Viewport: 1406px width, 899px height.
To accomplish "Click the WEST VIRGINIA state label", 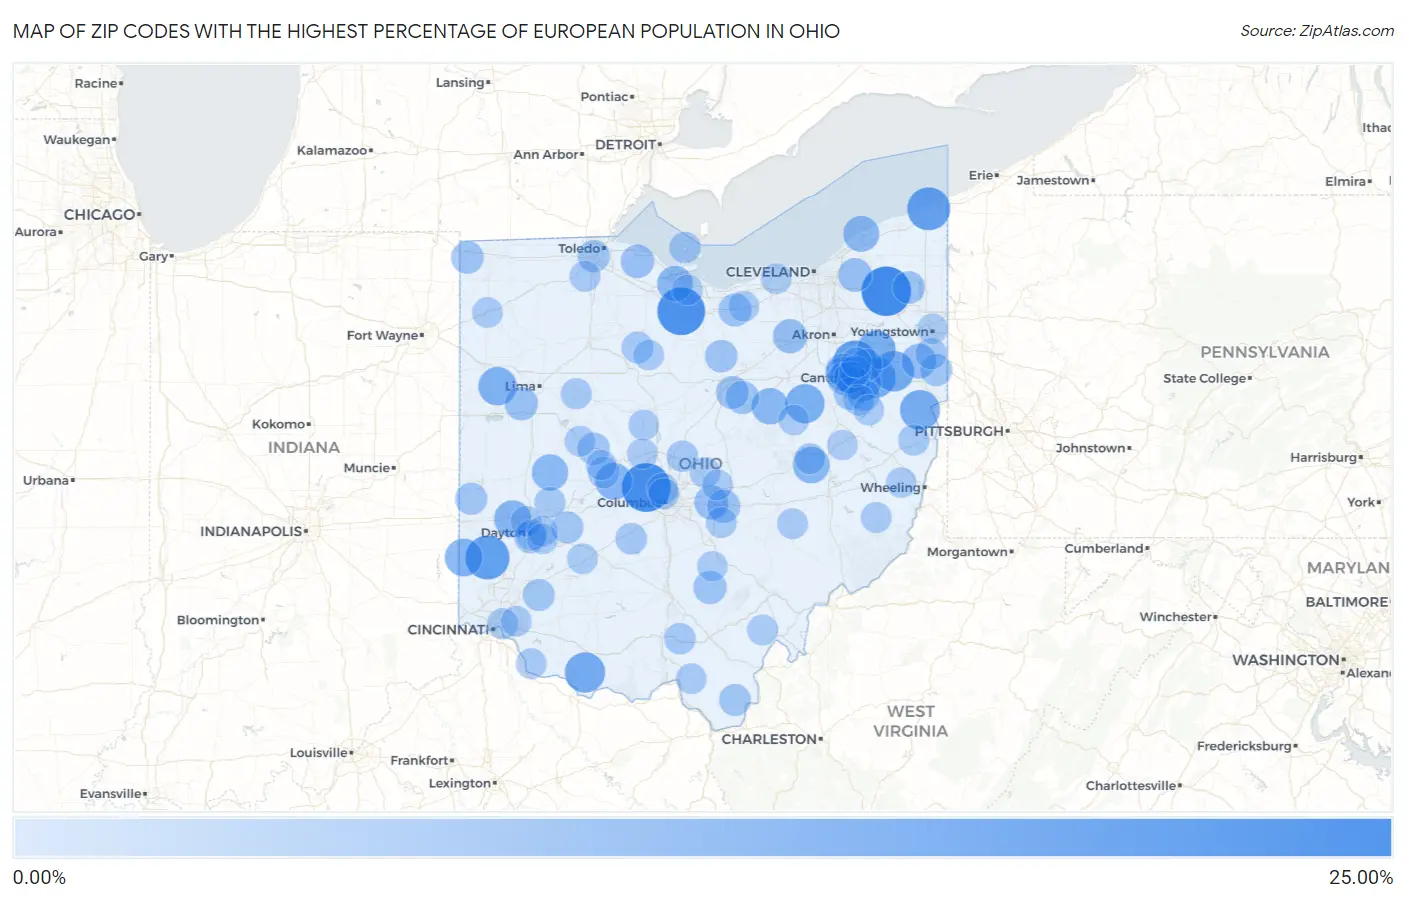I will (910, 721).
